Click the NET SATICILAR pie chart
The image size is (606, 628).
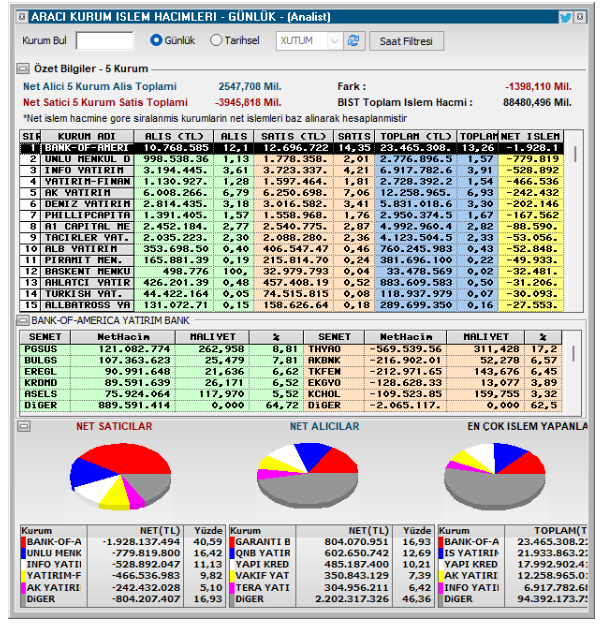coord(121,476)
